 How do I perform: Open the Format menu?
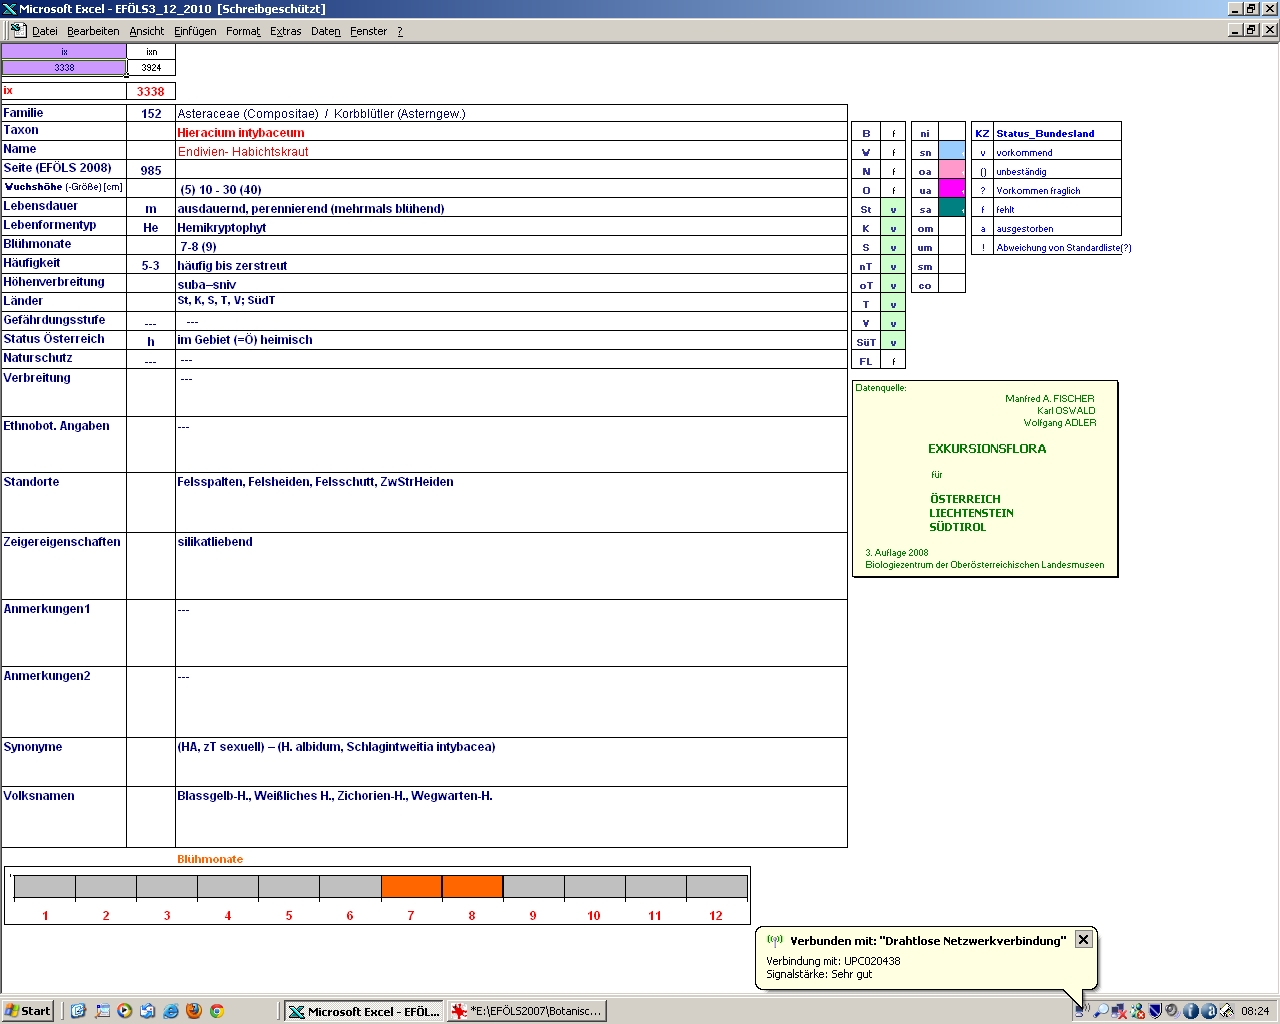(x=243, y=31)
